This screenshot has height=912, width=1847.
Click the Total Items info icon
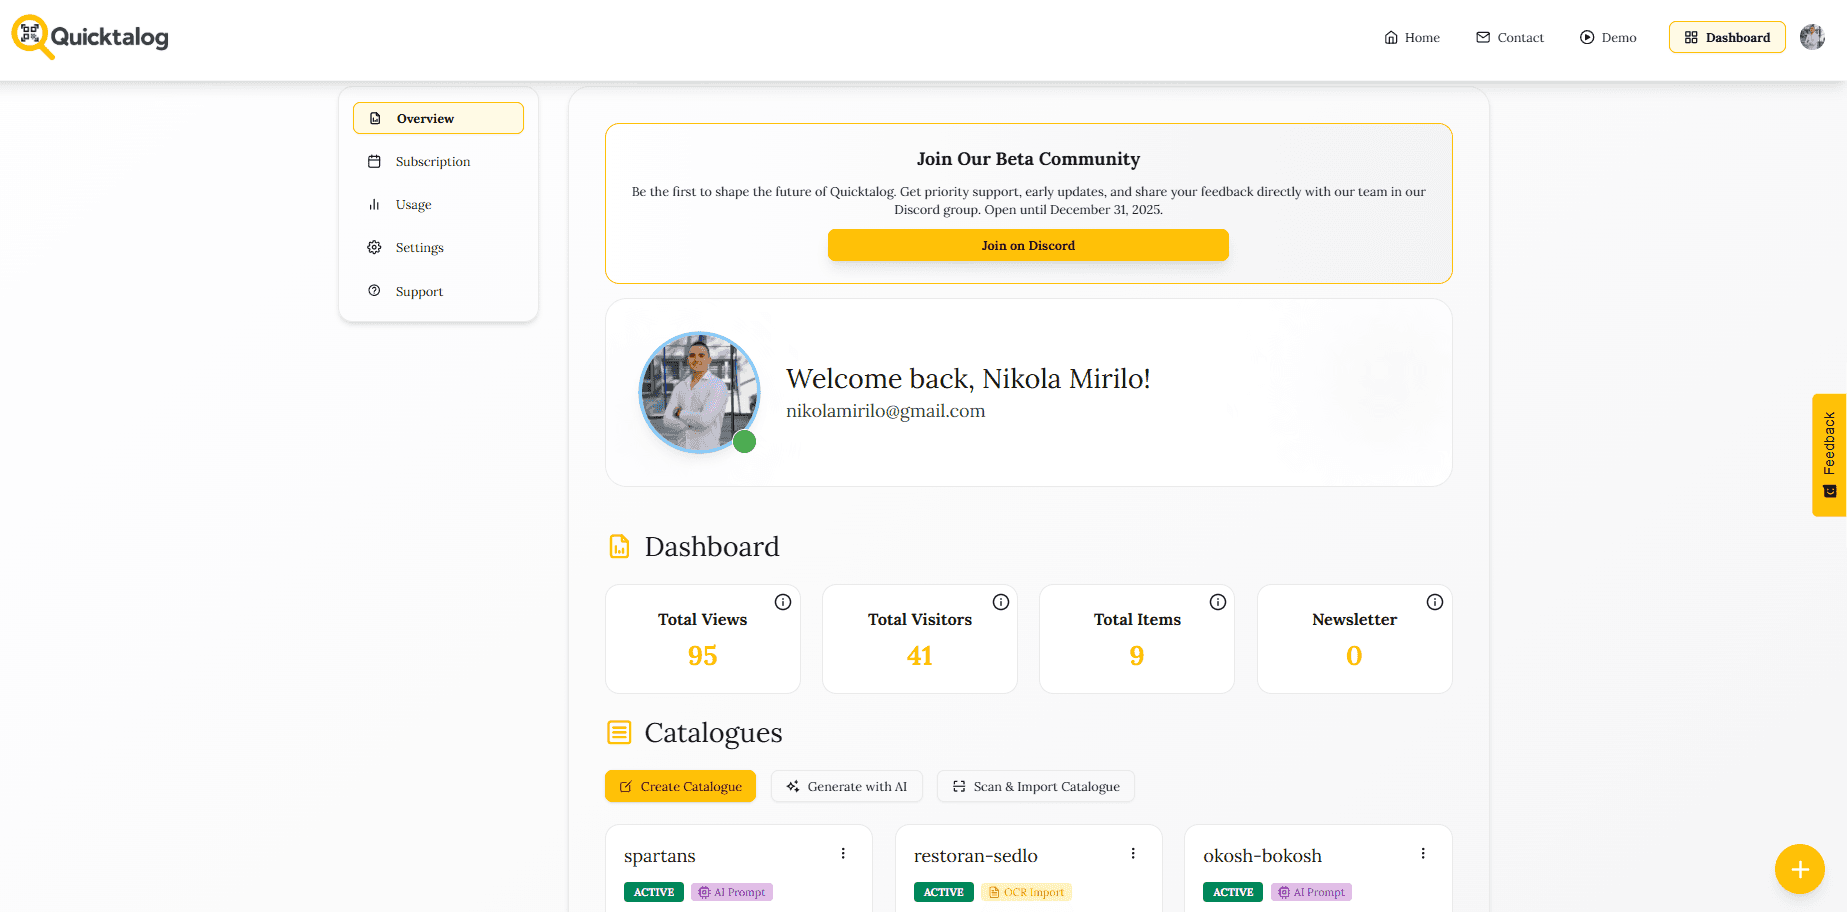coord(1217,602)
